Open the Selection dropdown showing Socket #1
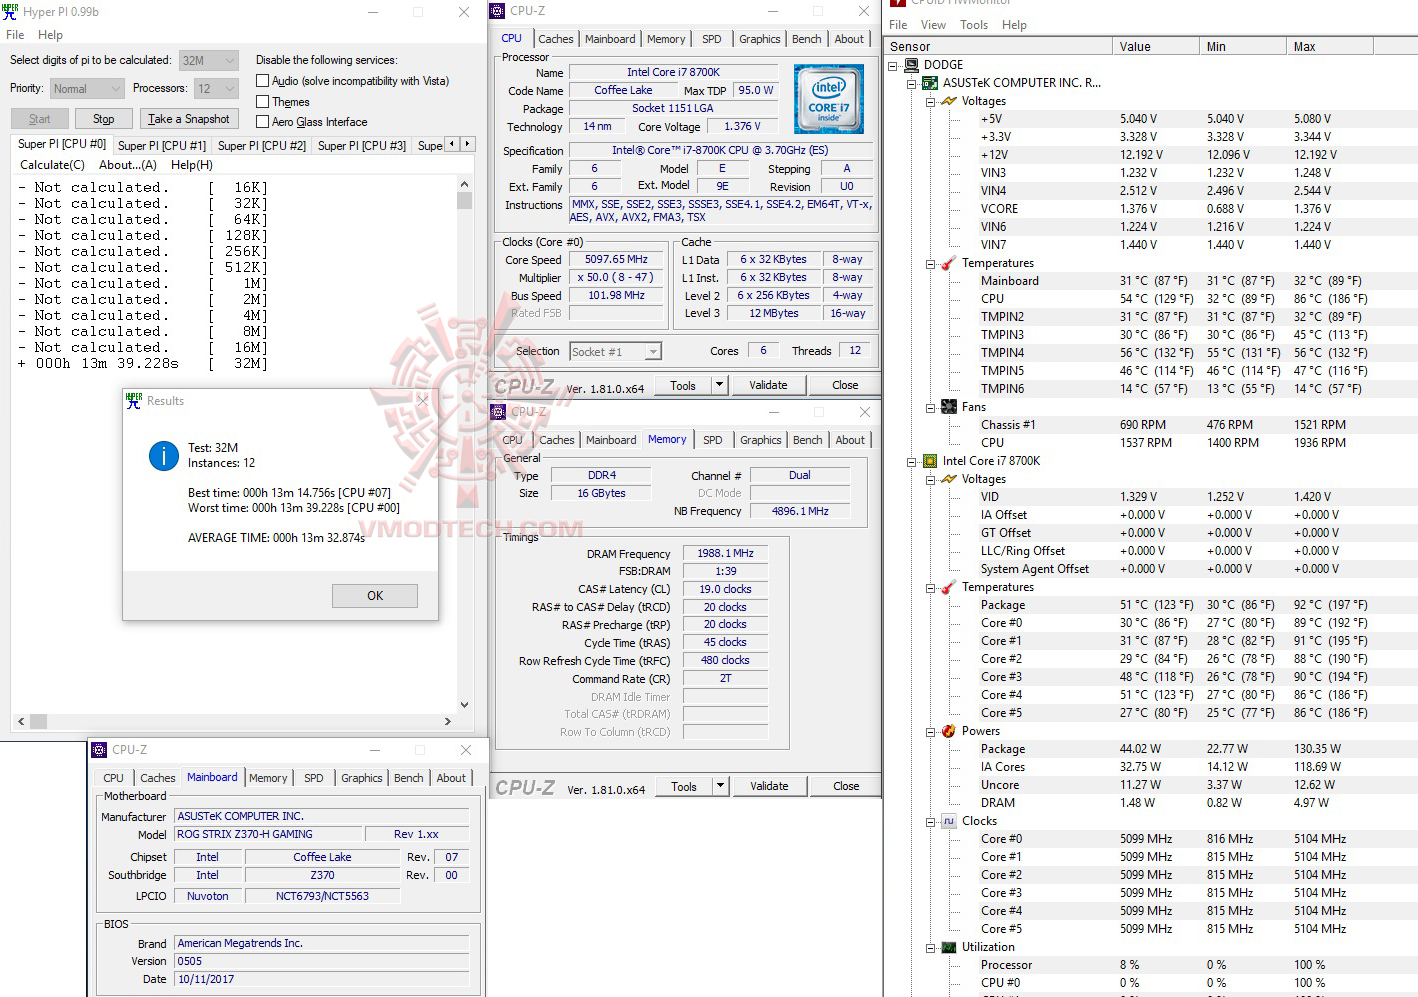This screenshot has height=997, width=1418. [616, 352]
